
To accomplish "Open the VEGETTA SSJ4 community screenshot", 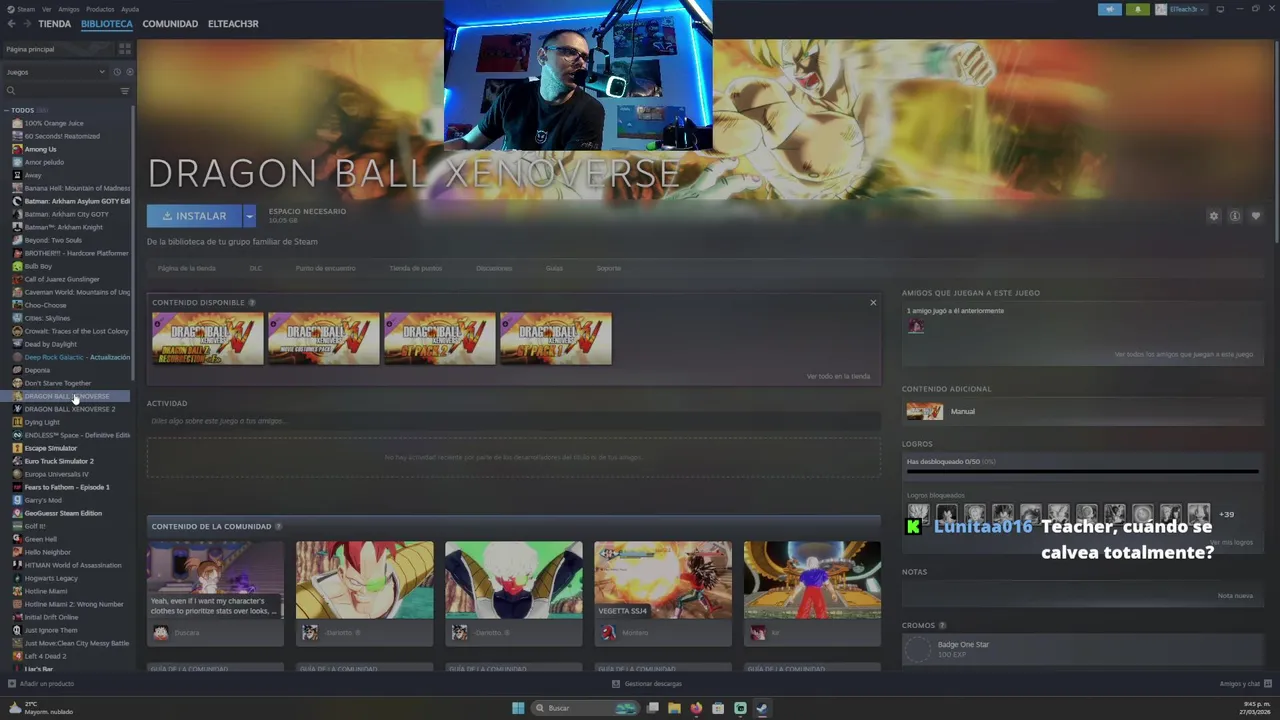I will [663, 580].
